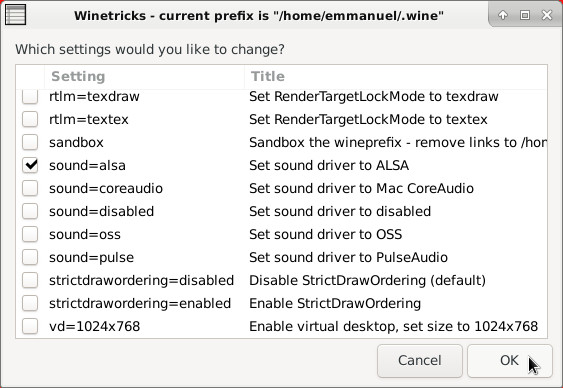
Task: Click the Cancel button
Action: pyautogui.click(x=420, y=360)
